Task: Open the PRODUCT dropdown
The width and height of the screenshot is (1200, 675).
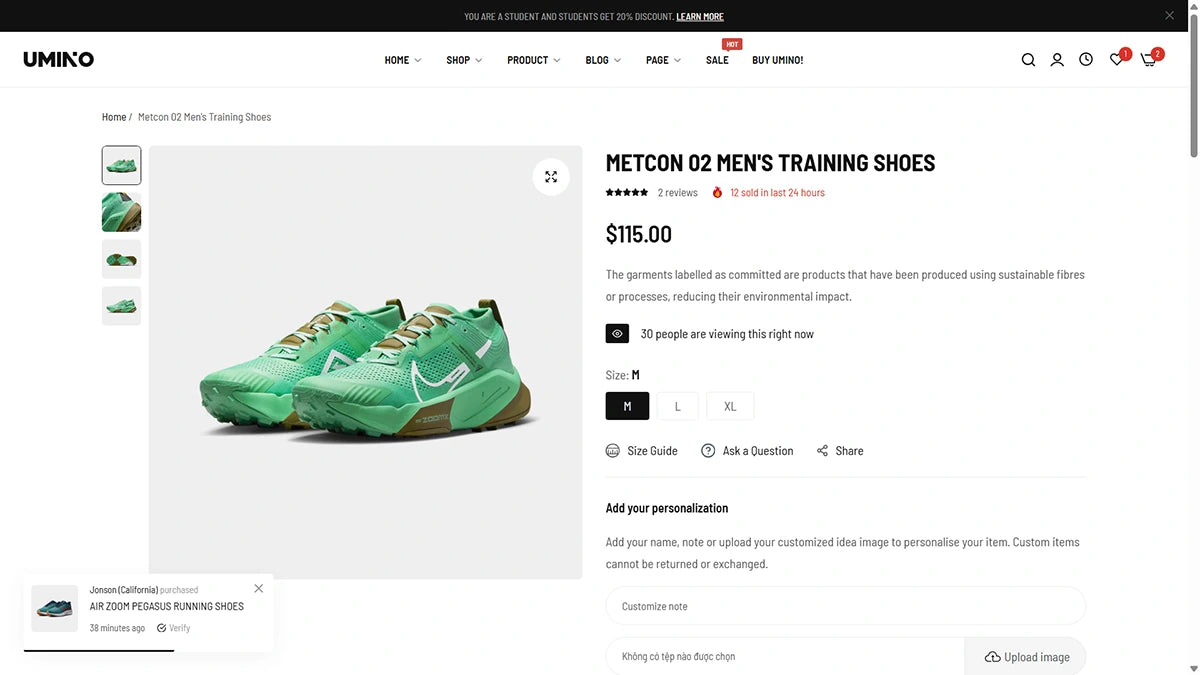Action: (527, 60)
